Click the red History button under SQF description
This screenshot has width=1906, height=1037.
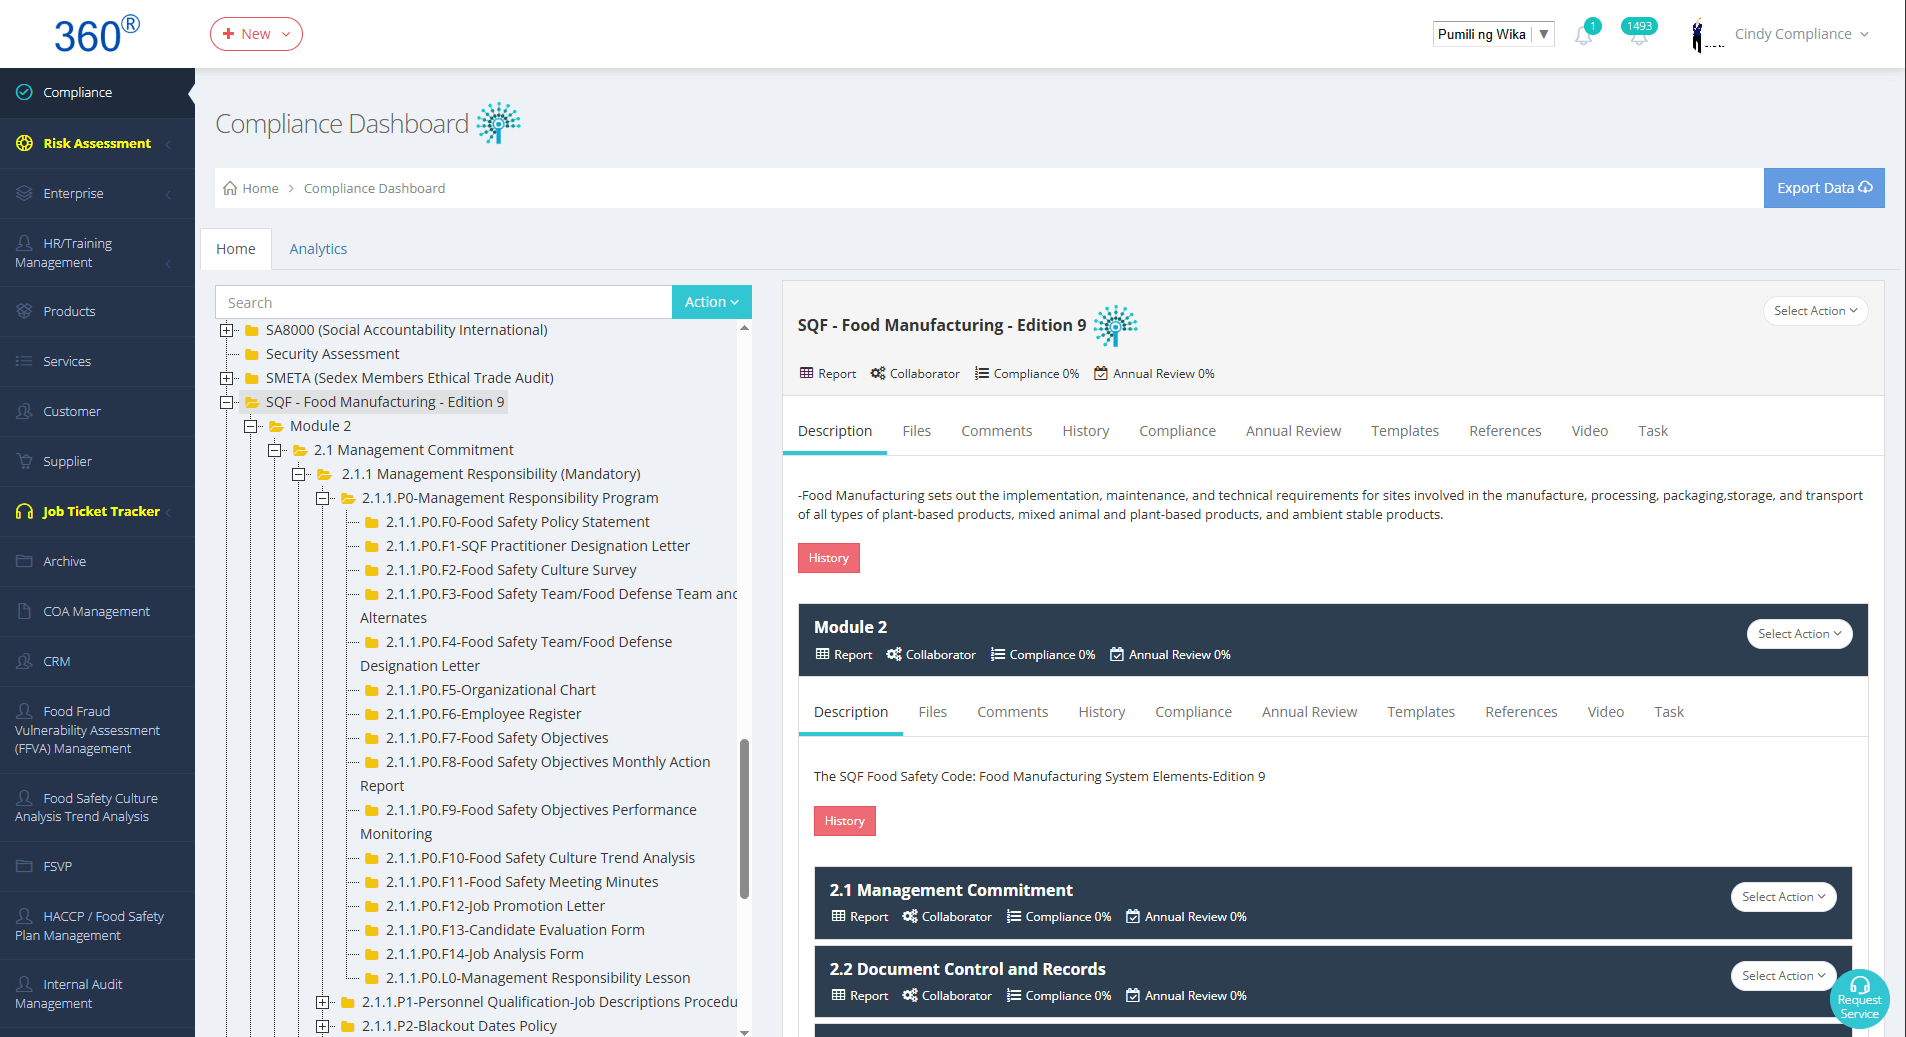pyautogui.click(x=829, y=558)
